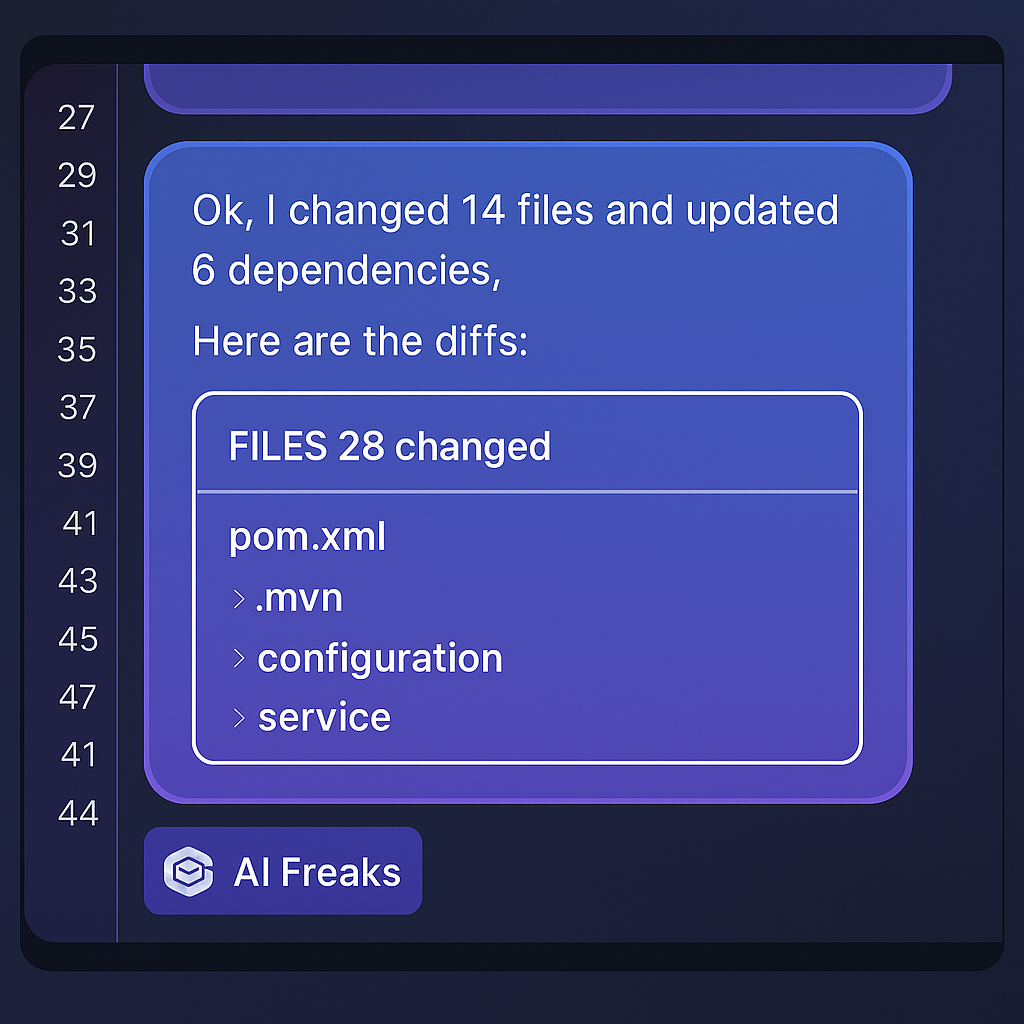Image resolution: width=1024 pixels, height=1024 pixels.
Task: Click the AI Freaks text label
Action: point(317,872)
